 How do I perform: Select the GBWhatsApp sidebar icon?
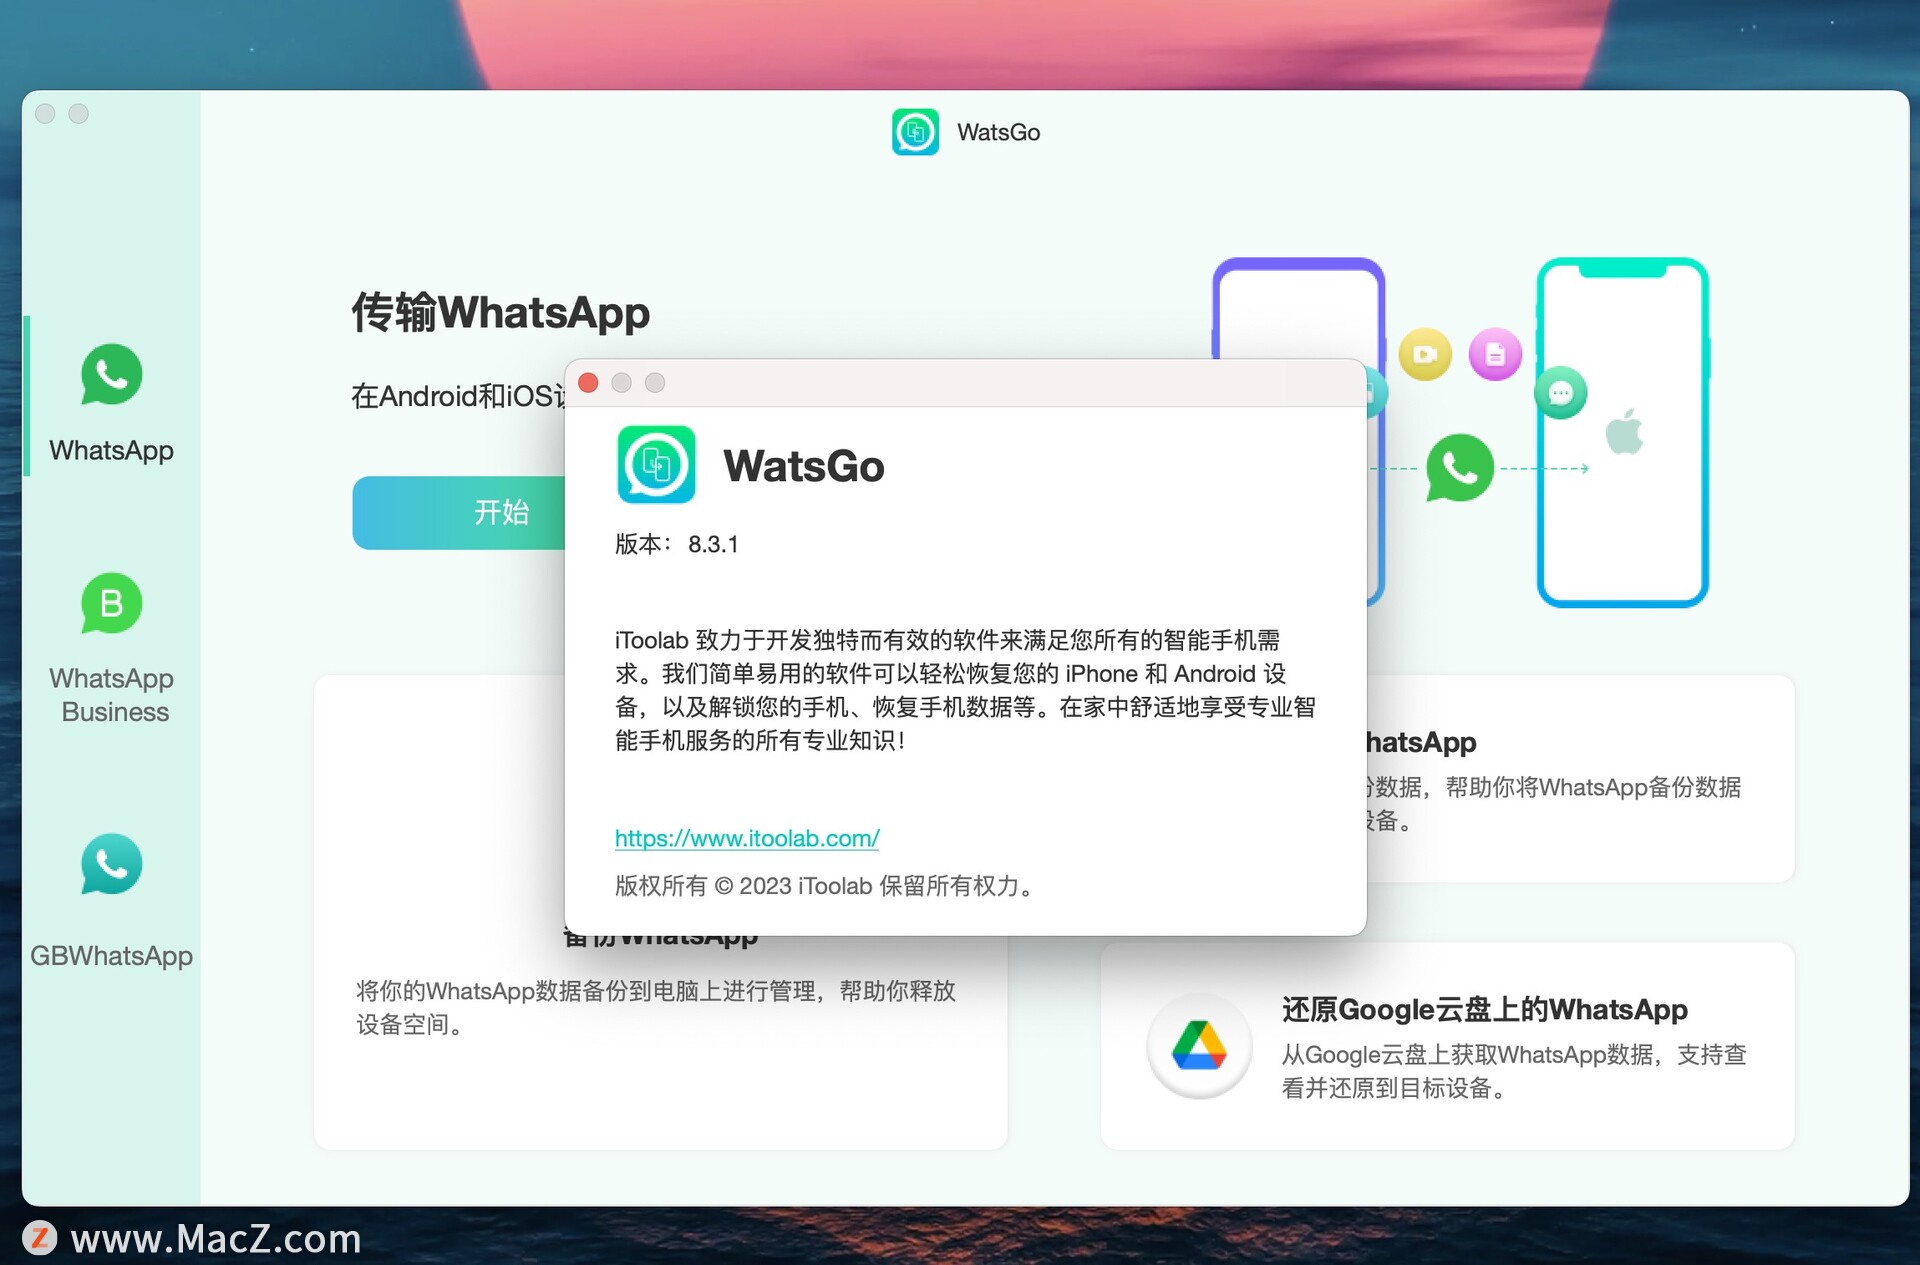pos(111,864)
